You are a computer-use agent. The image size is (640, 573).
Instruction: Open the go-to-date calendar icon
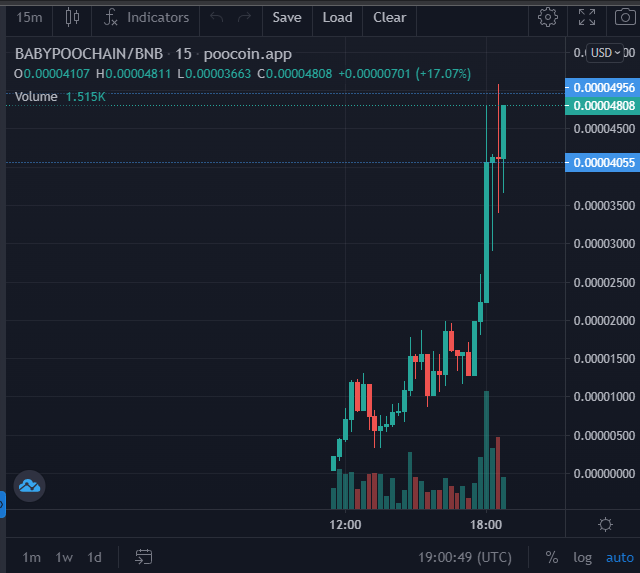(x=144, y=557)
